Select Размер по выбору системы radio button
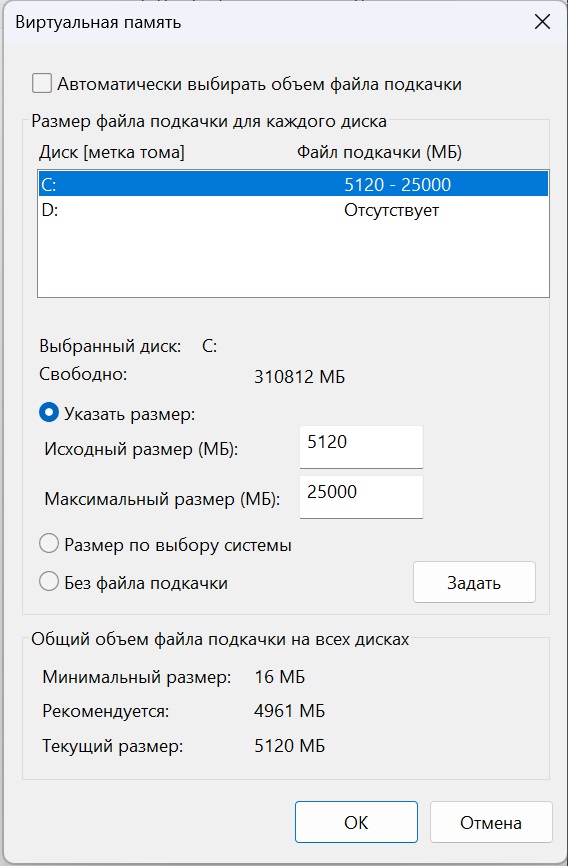Image resolution: width=568 pixels, height=866 pixels. pos(49,544)
